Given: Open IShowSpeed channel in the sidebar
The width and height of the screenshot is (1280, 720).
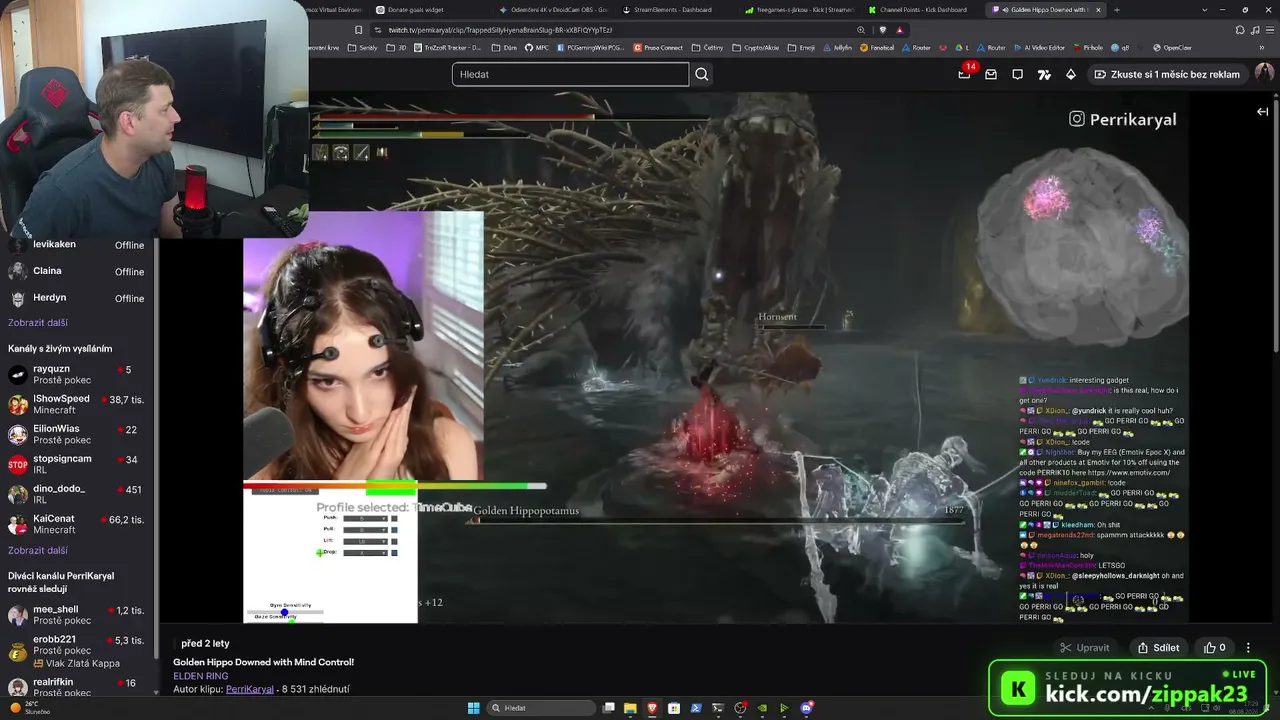Looking at the screenshot, I should pos(78,405).
